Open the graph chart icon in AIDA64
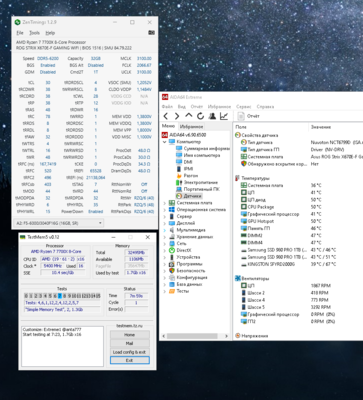This screenshot has height=400, width=363. (x=224, y=116)
